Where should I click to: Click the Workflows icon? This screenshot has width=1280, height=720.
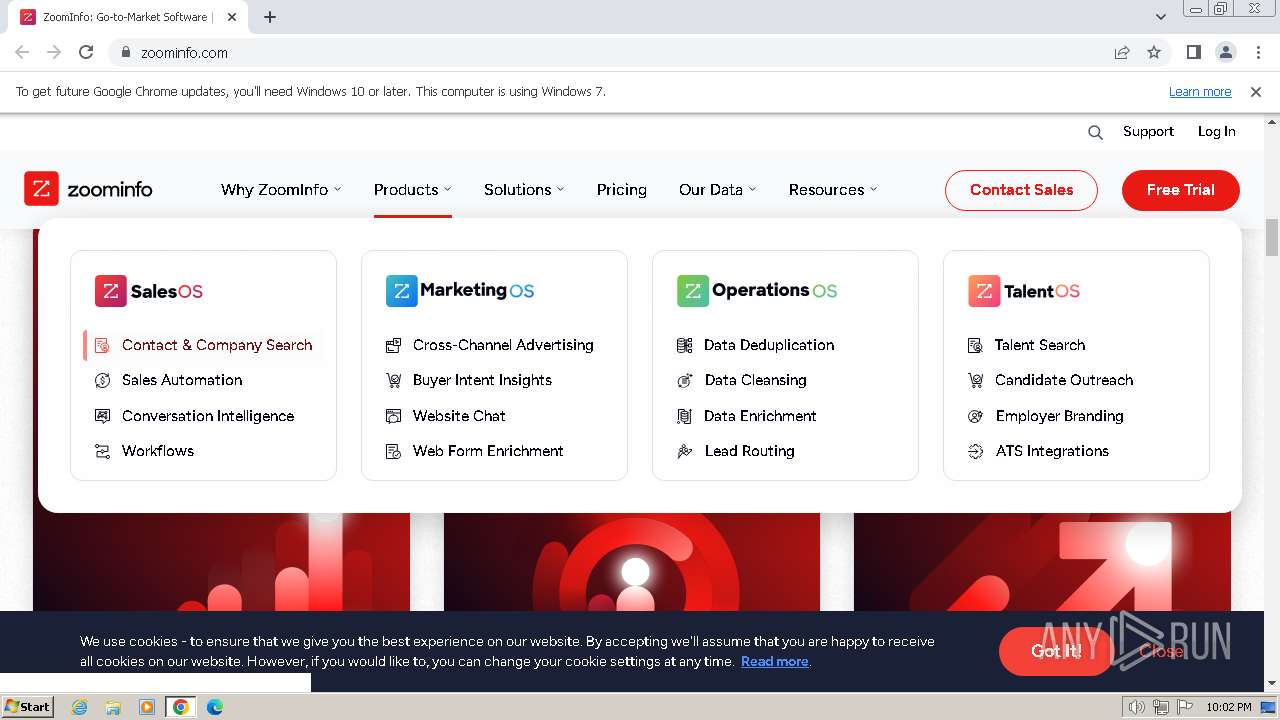tap(102, 451)
